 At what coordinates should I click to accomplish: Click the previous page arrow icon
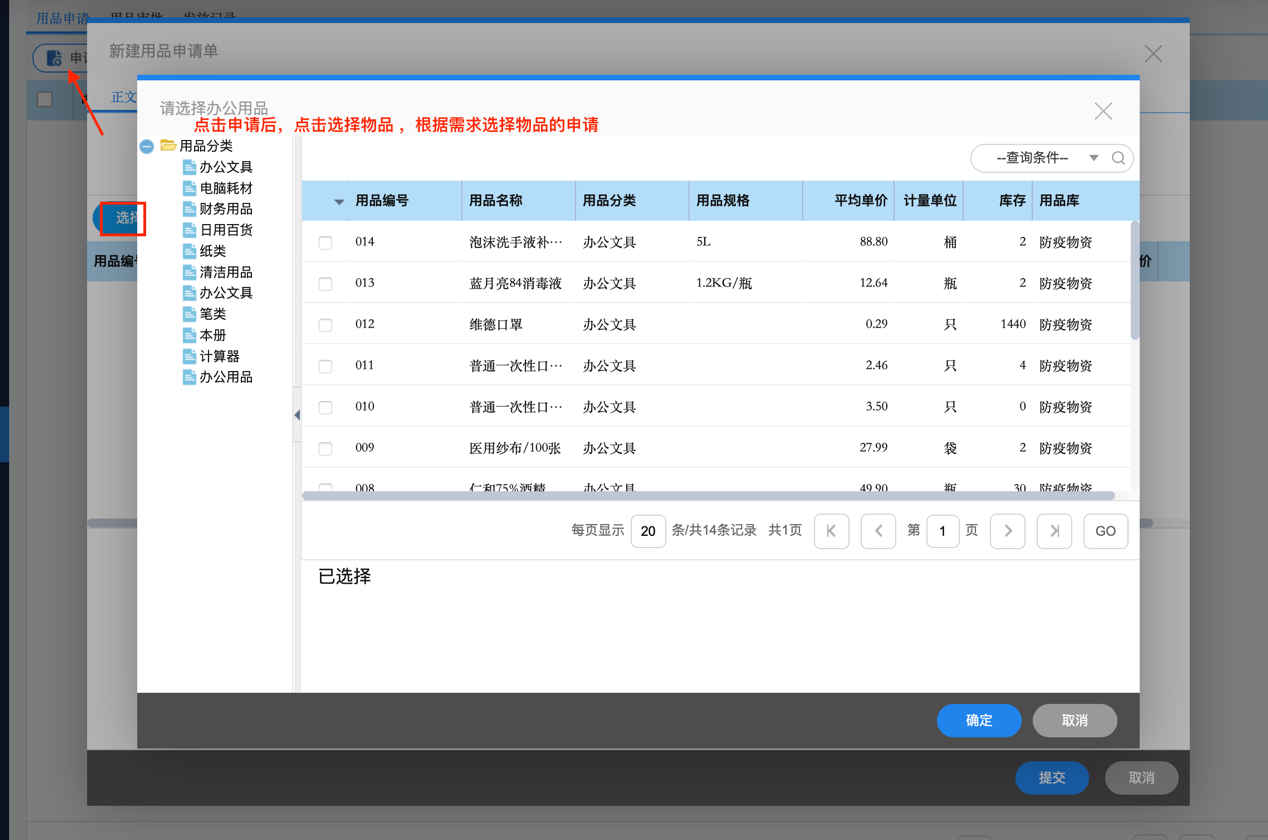tap(878, 531)
